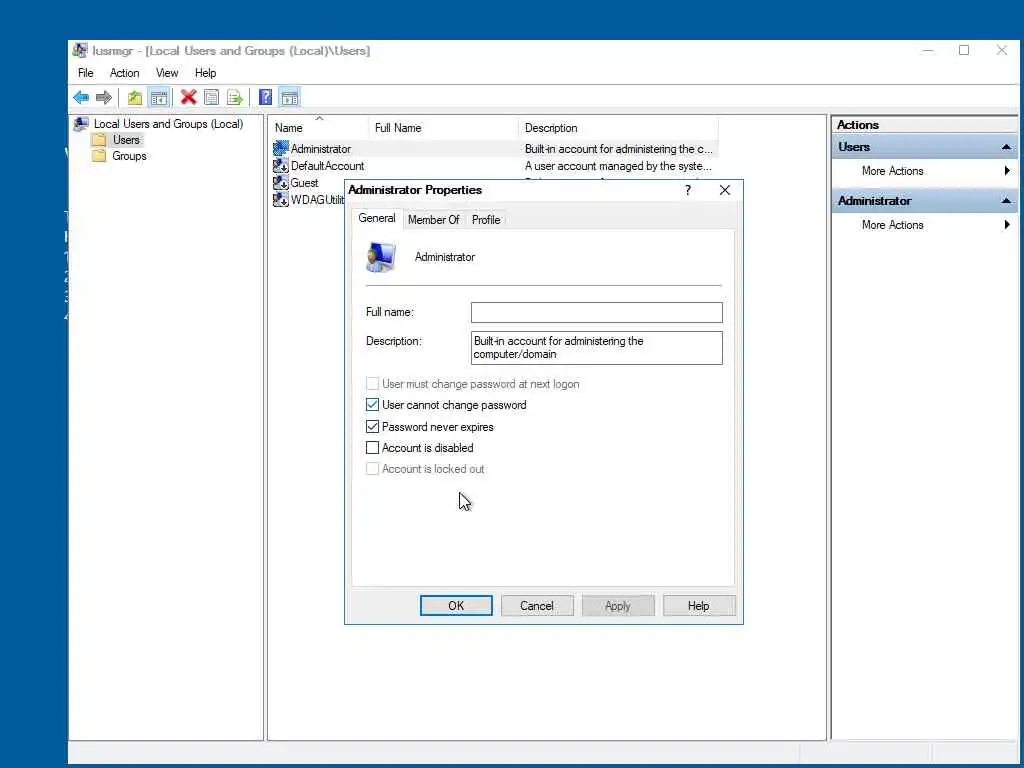The image size is (1024, 768).
Task: Open the File menu
Action: coord(86,73)
